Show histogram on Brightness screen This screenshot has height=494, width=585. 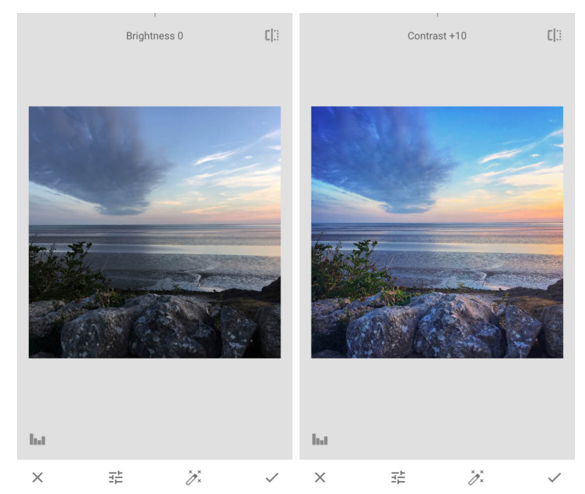tap(37, 439)
